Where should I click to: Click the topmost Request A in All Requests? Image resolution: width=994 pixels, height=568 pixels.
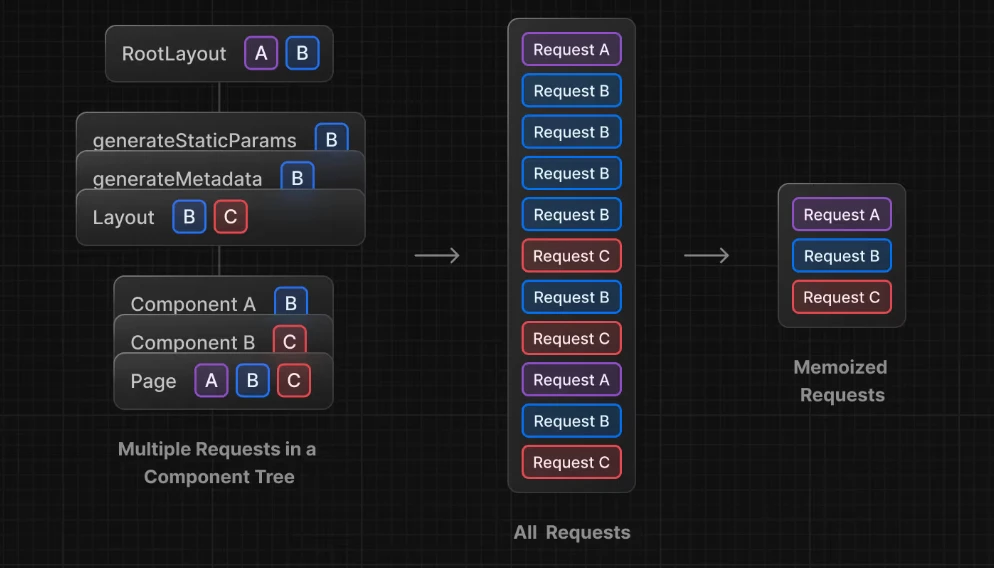tap(571, 50)
